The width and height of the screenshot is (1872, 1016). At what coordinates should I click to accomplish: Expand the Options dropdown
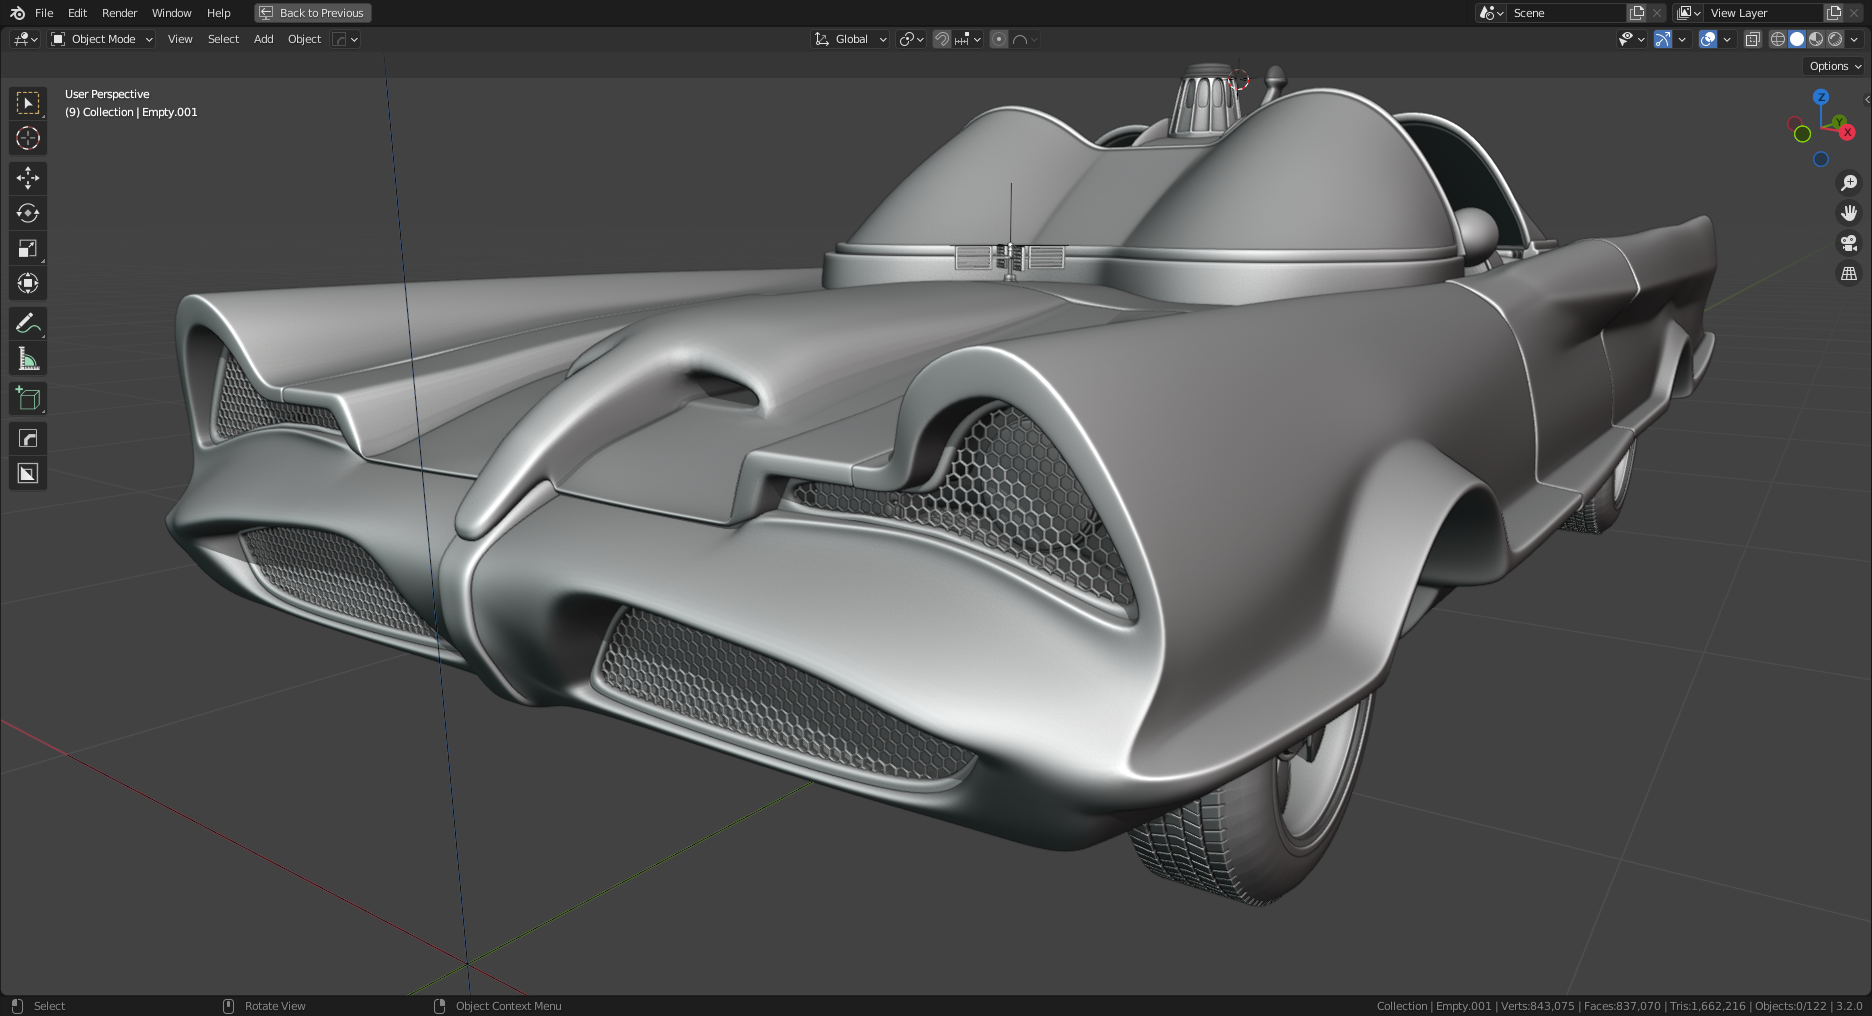pyautogui.click(x=1835, y=66)
